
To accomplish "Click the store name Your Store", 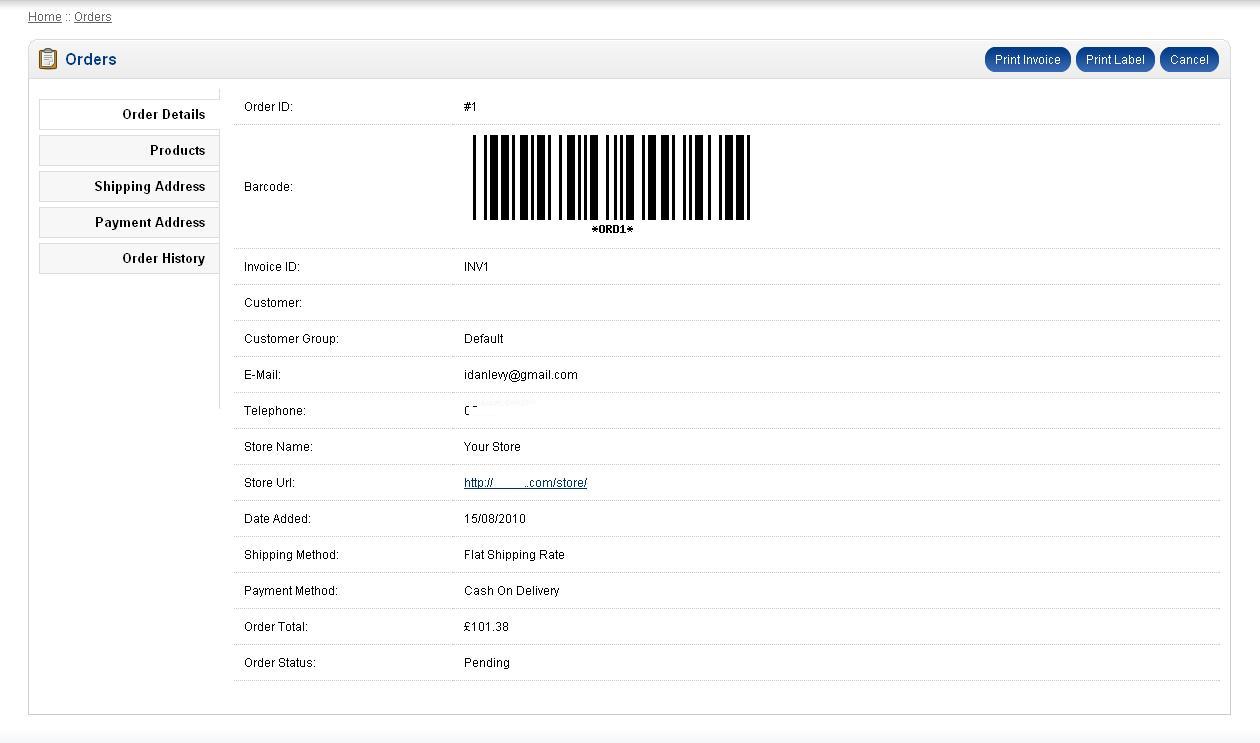I will (x=492, y=447).
